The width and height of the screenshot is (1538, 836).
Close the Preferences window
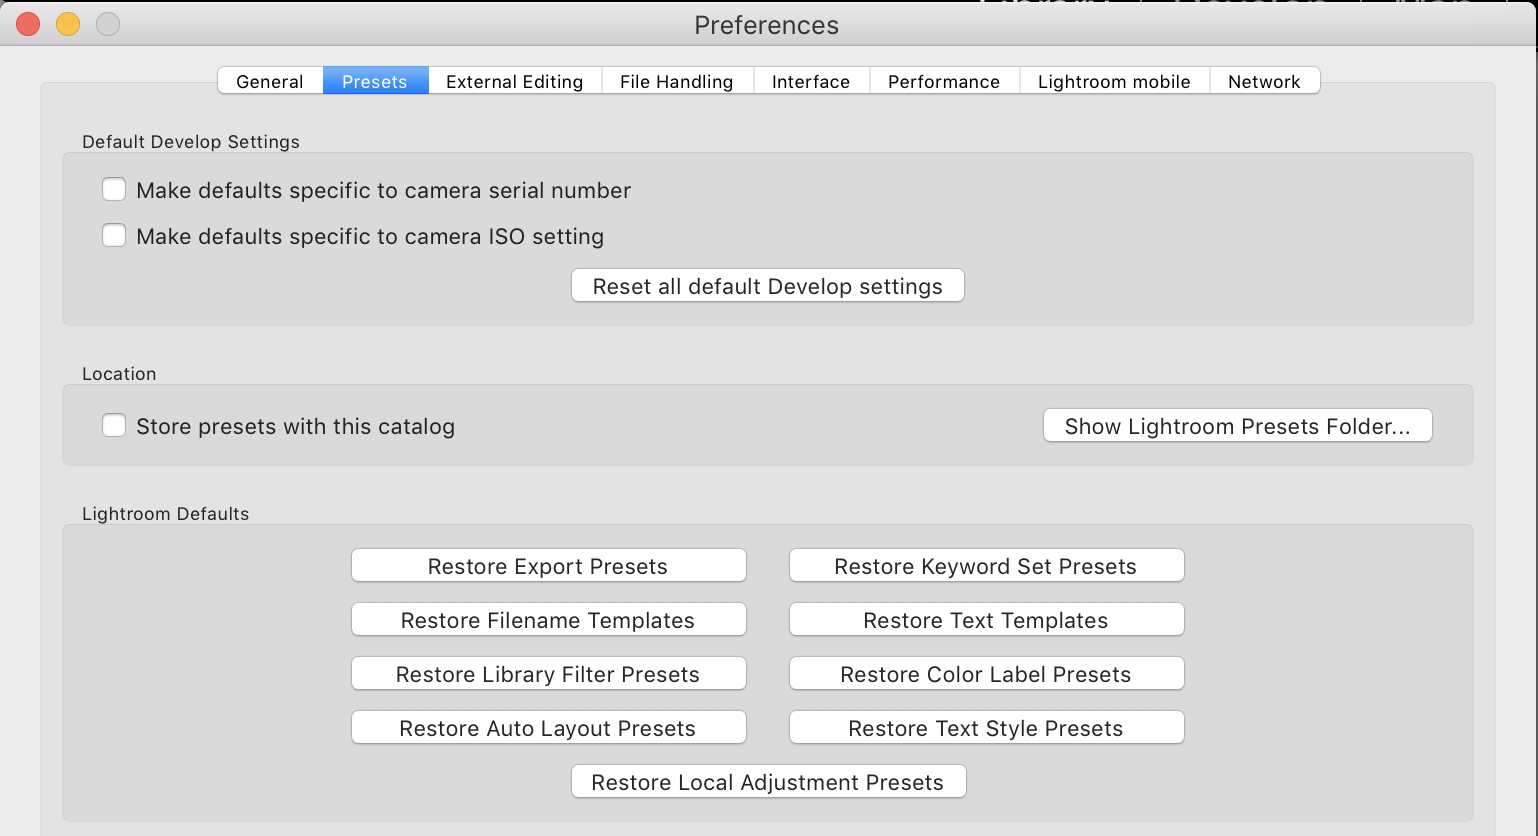coord(28,24)
